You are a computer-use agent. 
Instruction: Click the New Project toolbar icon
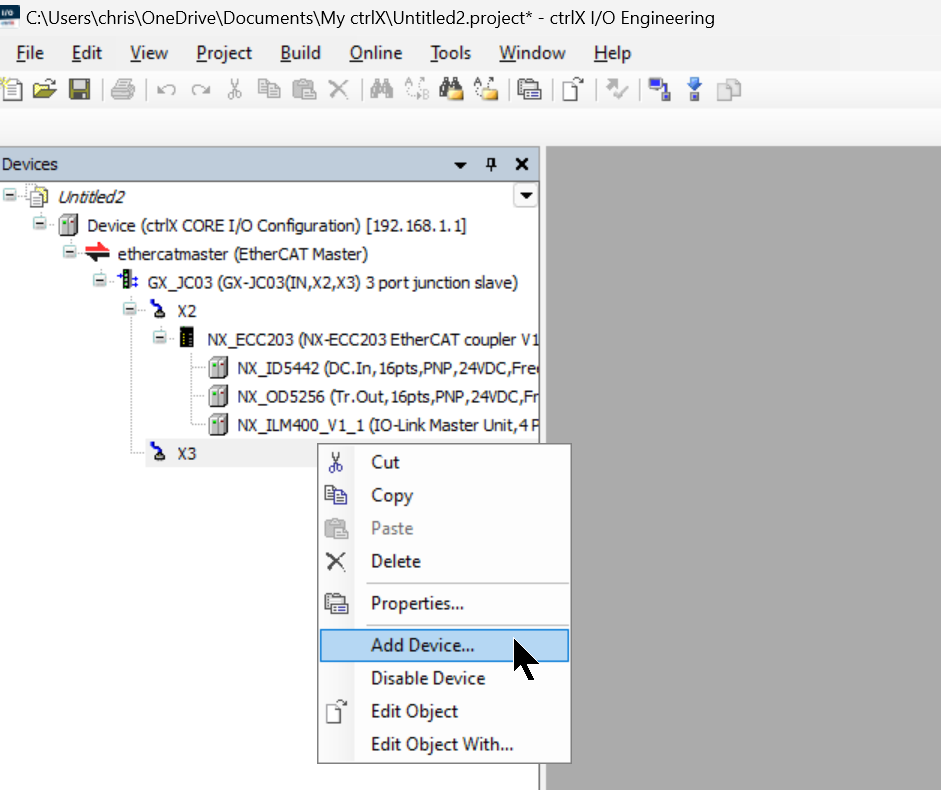coord(11,89)
